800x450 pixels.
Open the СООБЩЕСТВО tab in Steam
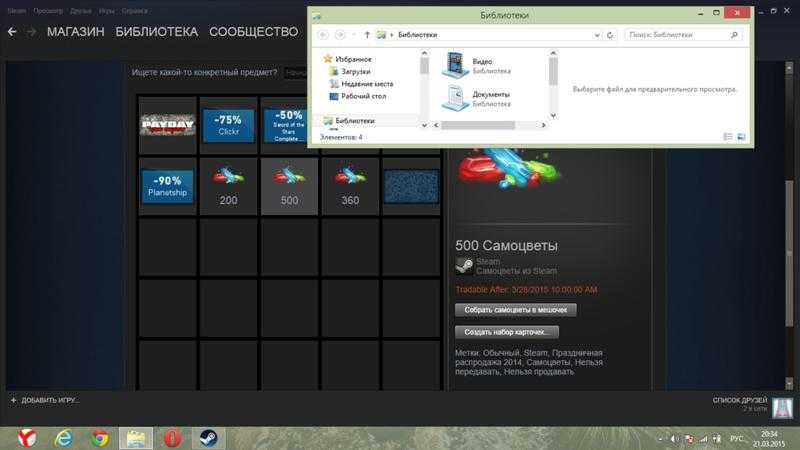coord(254,32)
